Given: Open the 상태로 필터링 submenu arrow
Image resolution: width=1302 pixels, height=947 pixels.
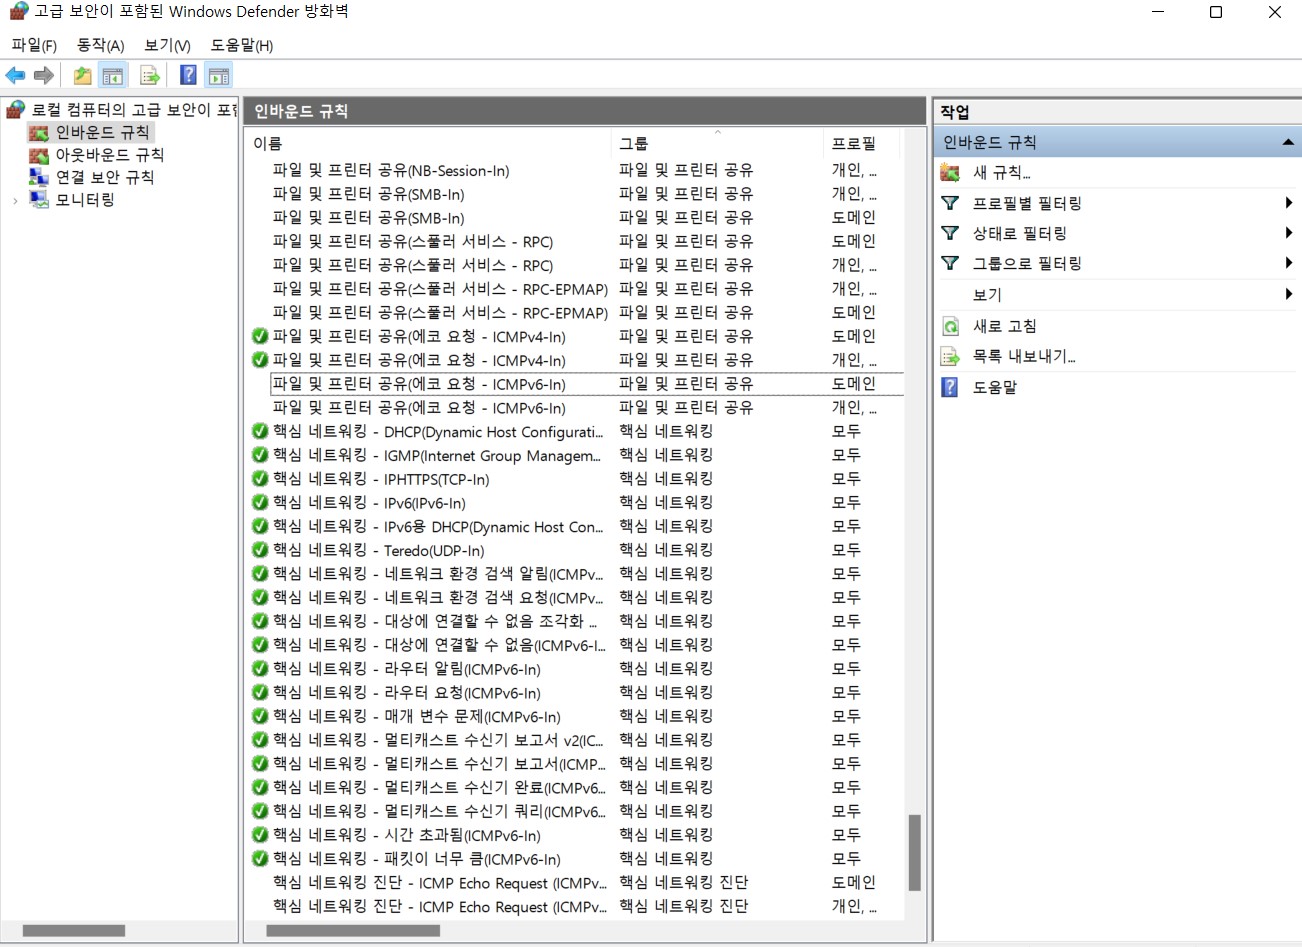Looking at the screenshot, I should click(1289, 233).
